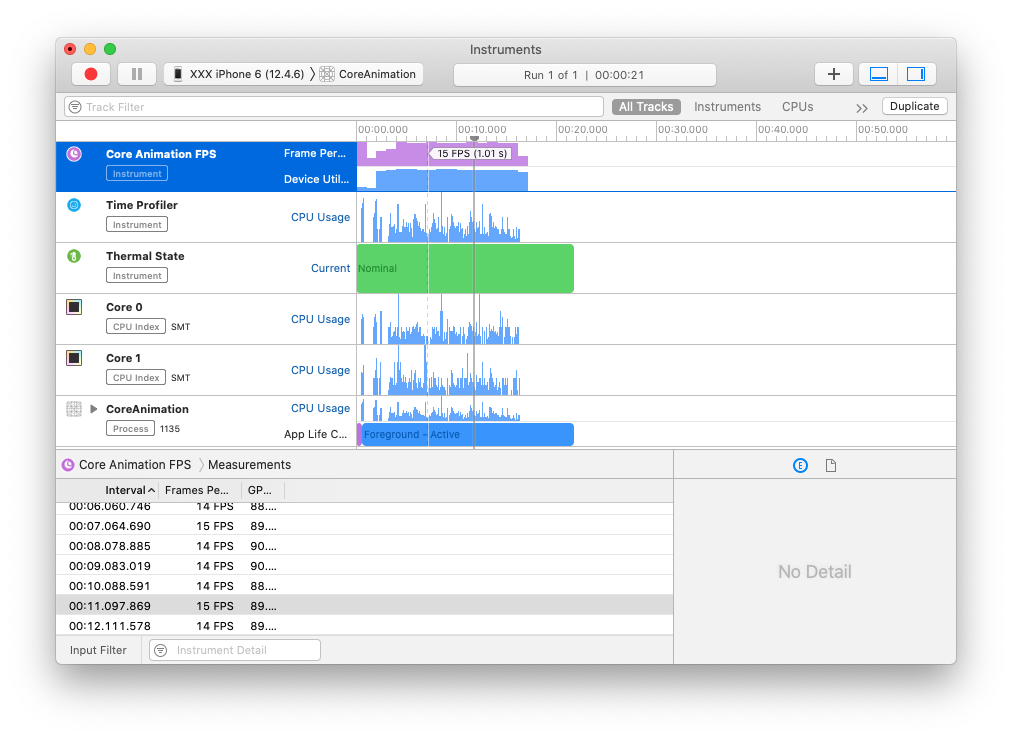Pause the recording
The width and height of the screenshot is (1012, 738).
tap(137, 74)
